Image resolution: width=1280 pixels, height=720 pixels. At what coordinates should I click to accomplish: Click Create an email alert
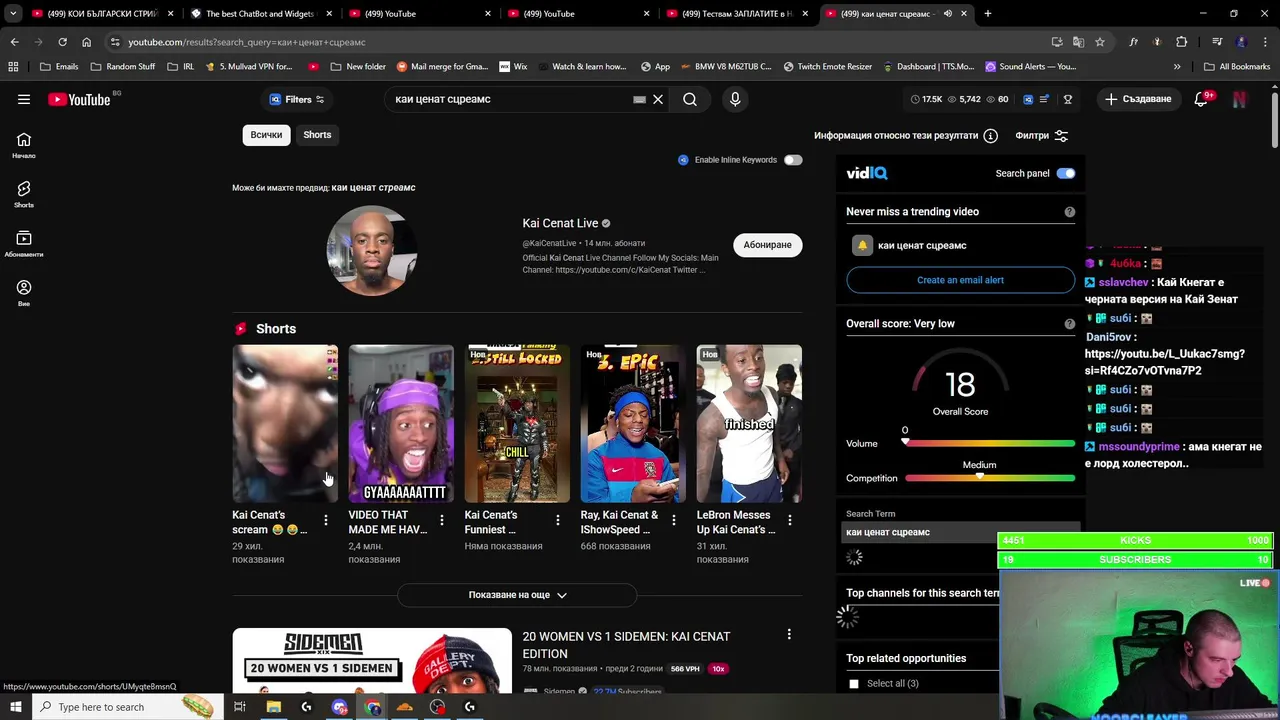coord(960,280)
